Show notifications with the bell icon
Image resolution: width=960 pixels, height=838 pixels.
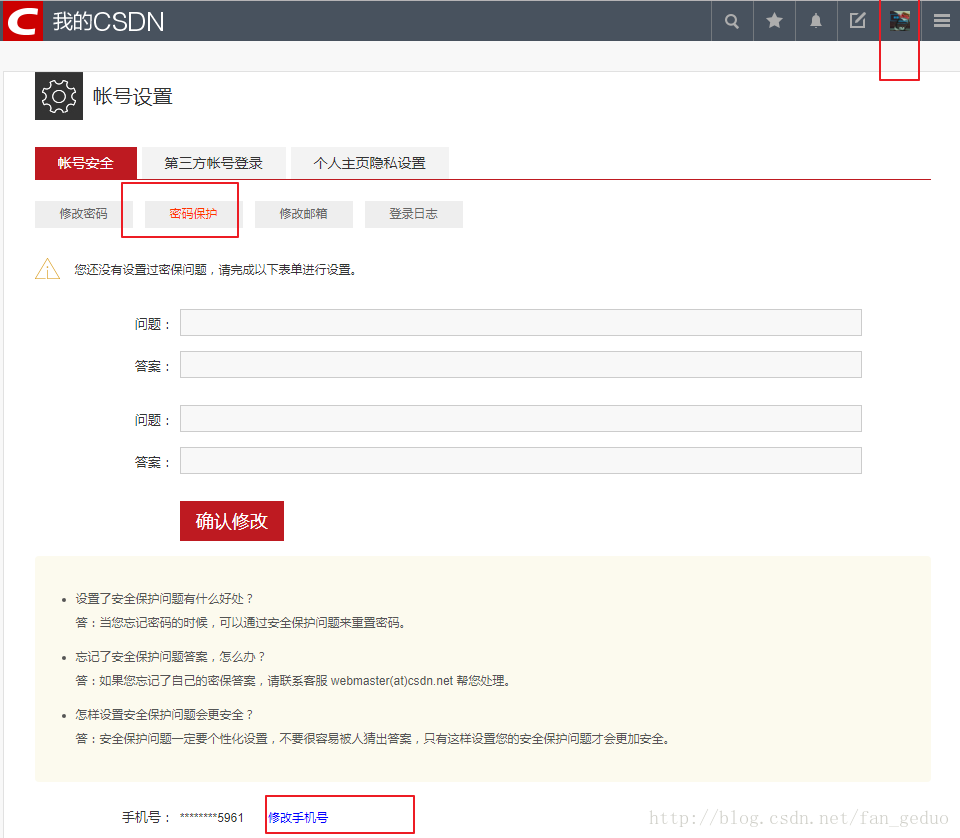point(816,21)
